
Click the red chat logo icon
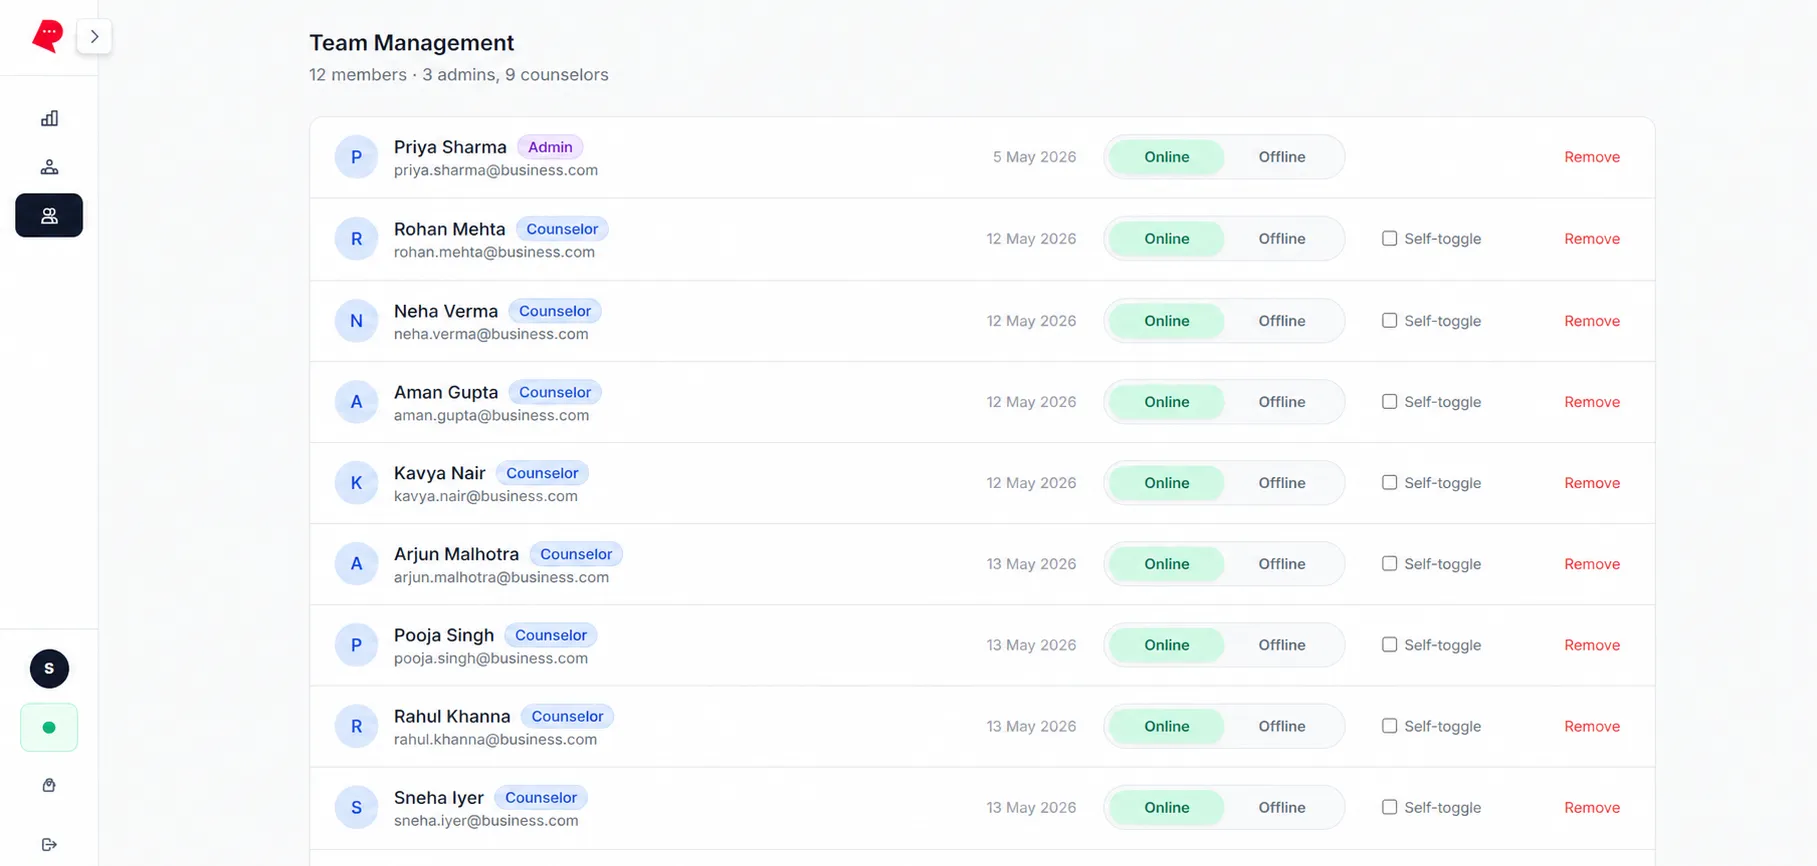coord(48,36)
